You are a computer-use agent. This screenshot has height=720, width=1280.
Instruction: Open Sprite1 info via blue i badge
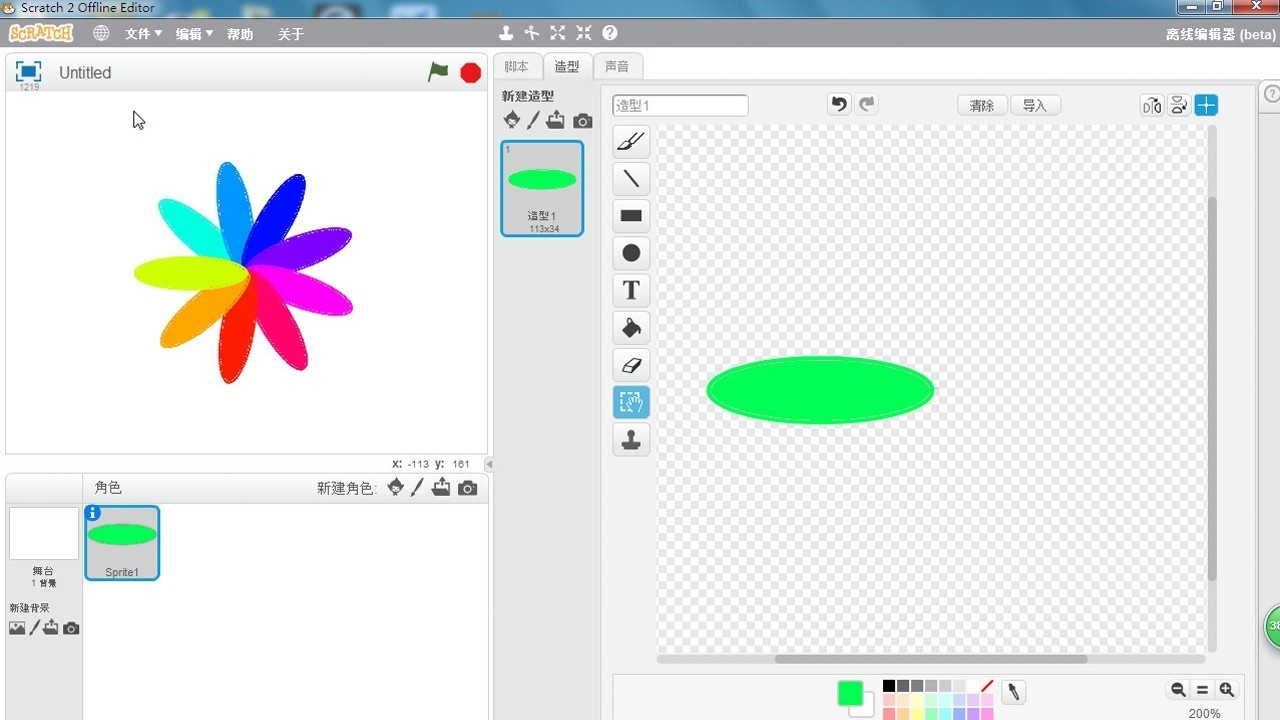[93, 513]
